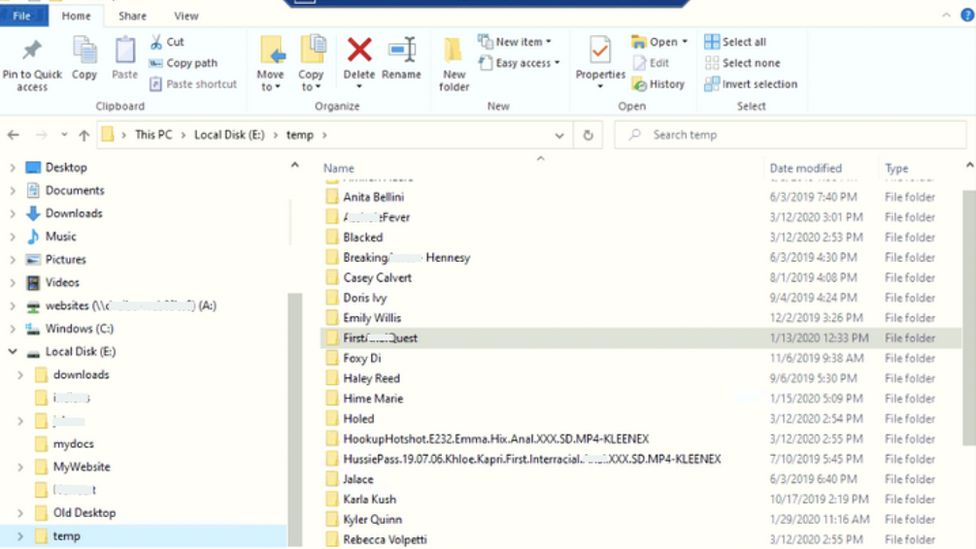Collapse the Local Disk (E:) node
The image size is (976, 549).
pos(12,352)
